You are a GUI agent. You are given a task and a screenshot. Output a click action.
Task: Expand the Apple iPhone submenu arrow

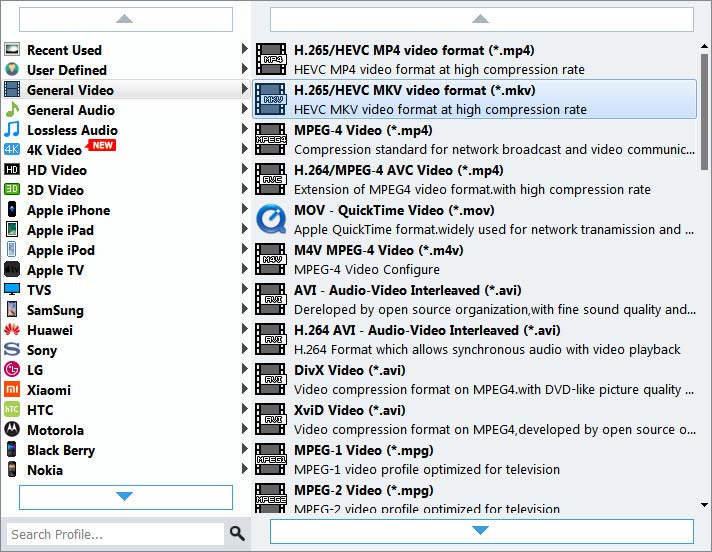click(x=244, y=210)
